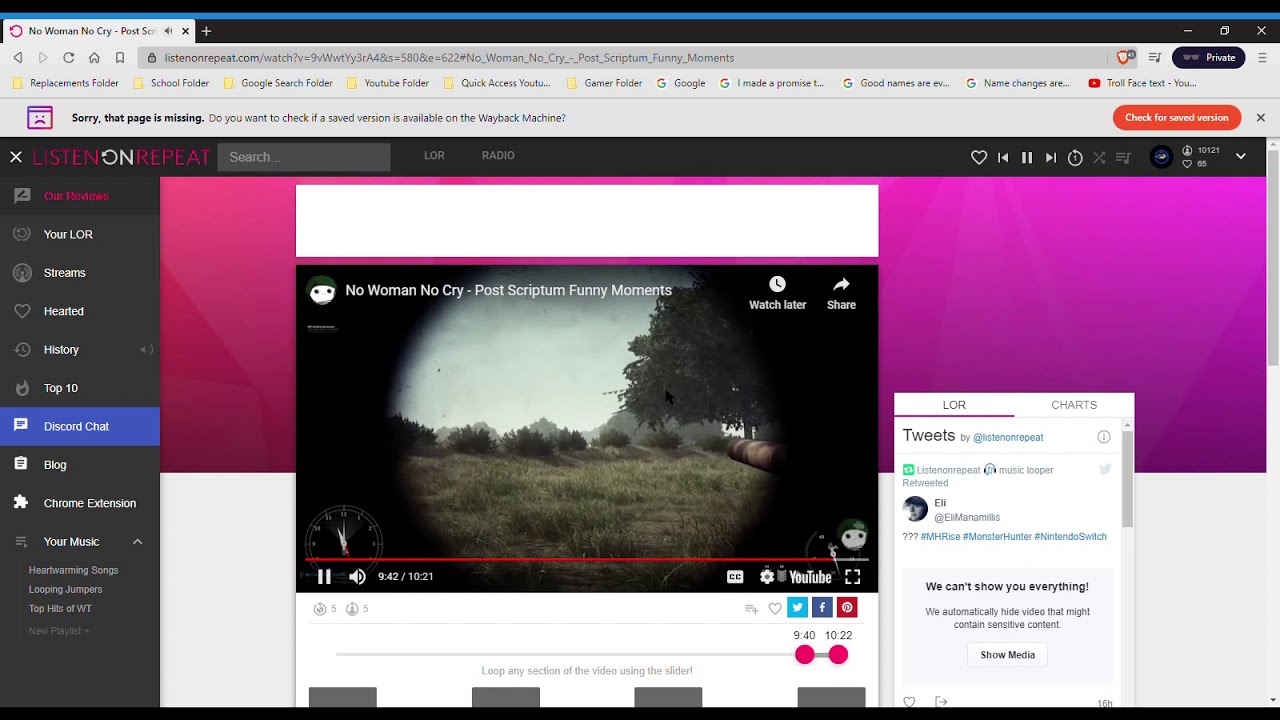This screenshot has width=1280, height=720.
Task: Click Show Media button in the tweet
Action: tap(1007, 655)
